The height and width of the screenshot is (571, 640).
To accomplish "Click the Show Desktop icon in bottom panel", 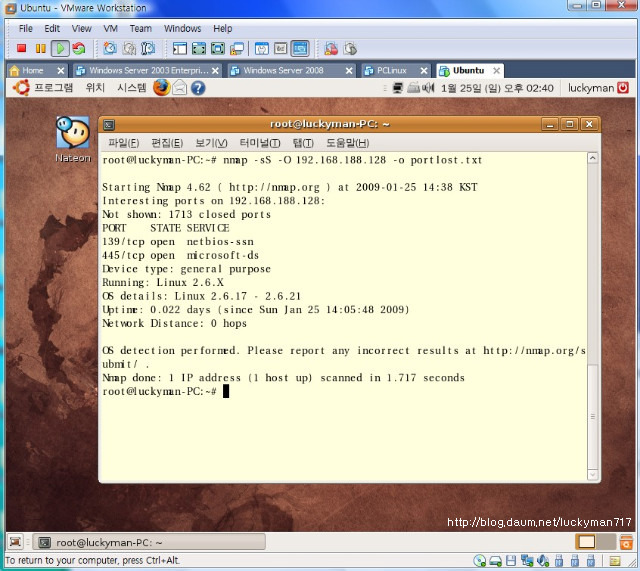I will click(16, 542).
